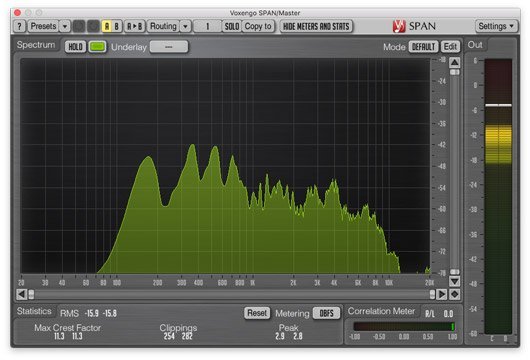Screen dimensions: 530x360
Task: Click the window title Voxengo SPAN/Master
Action: (265, 13)
